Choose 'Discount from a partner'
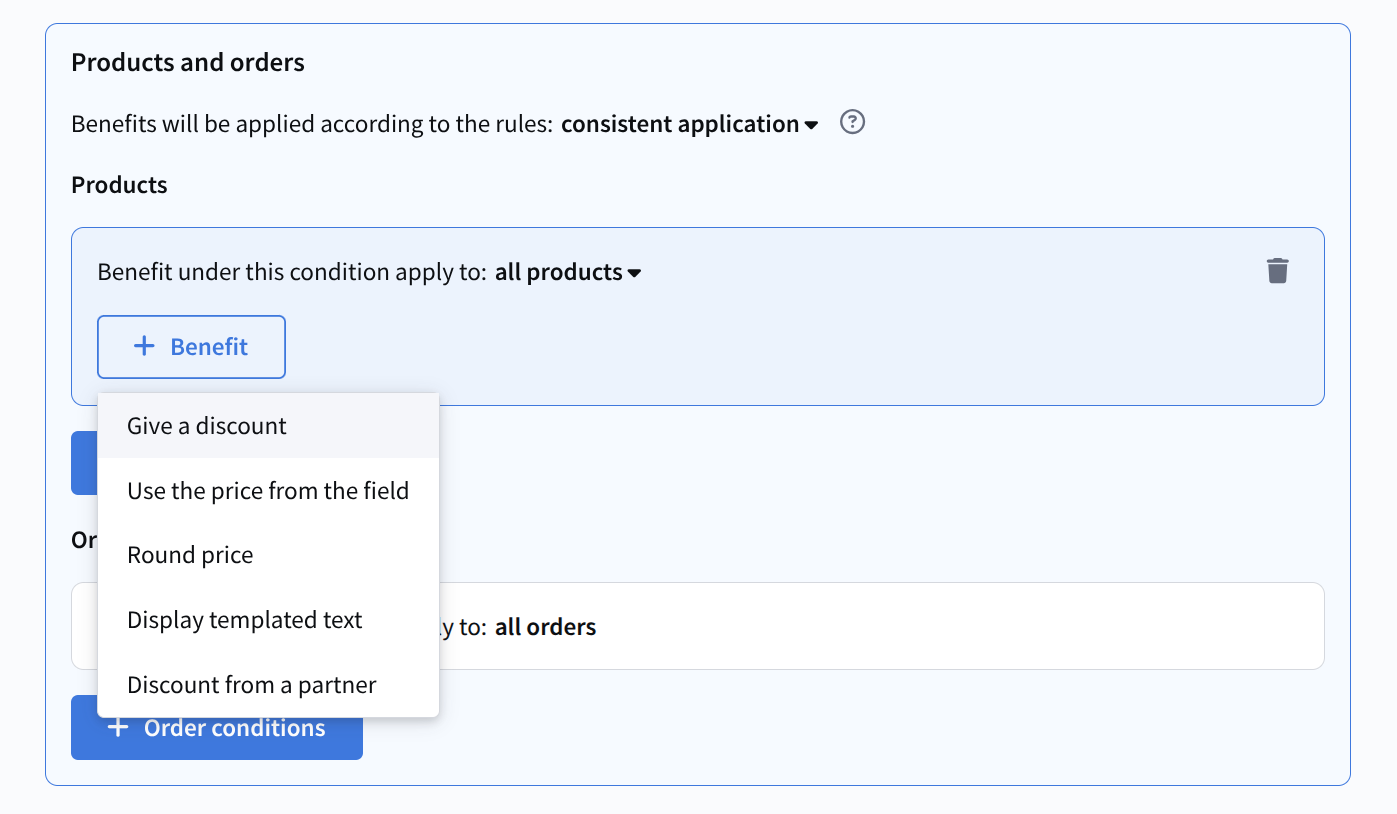Screen dimensions: 1397x814 pyautogui.click(x=252, y=685)
